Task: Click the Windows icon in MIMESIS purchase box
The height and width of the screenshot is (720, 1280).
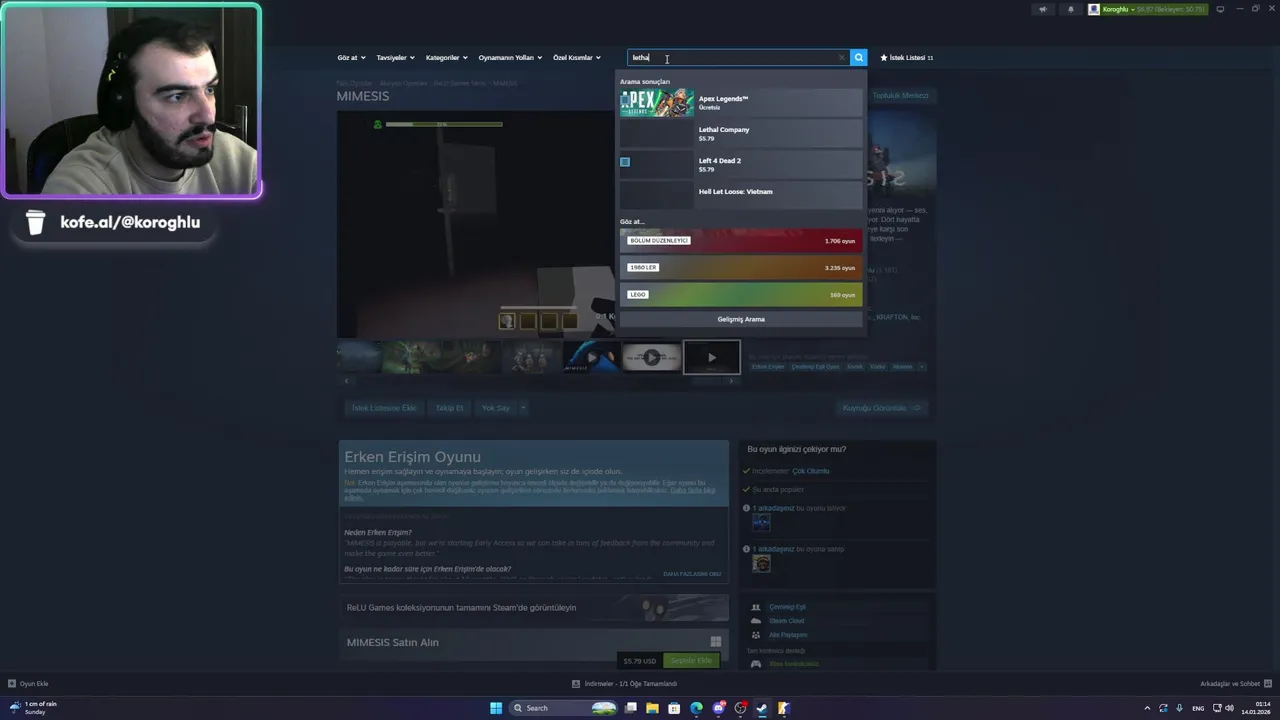Action: pos(716,642)
